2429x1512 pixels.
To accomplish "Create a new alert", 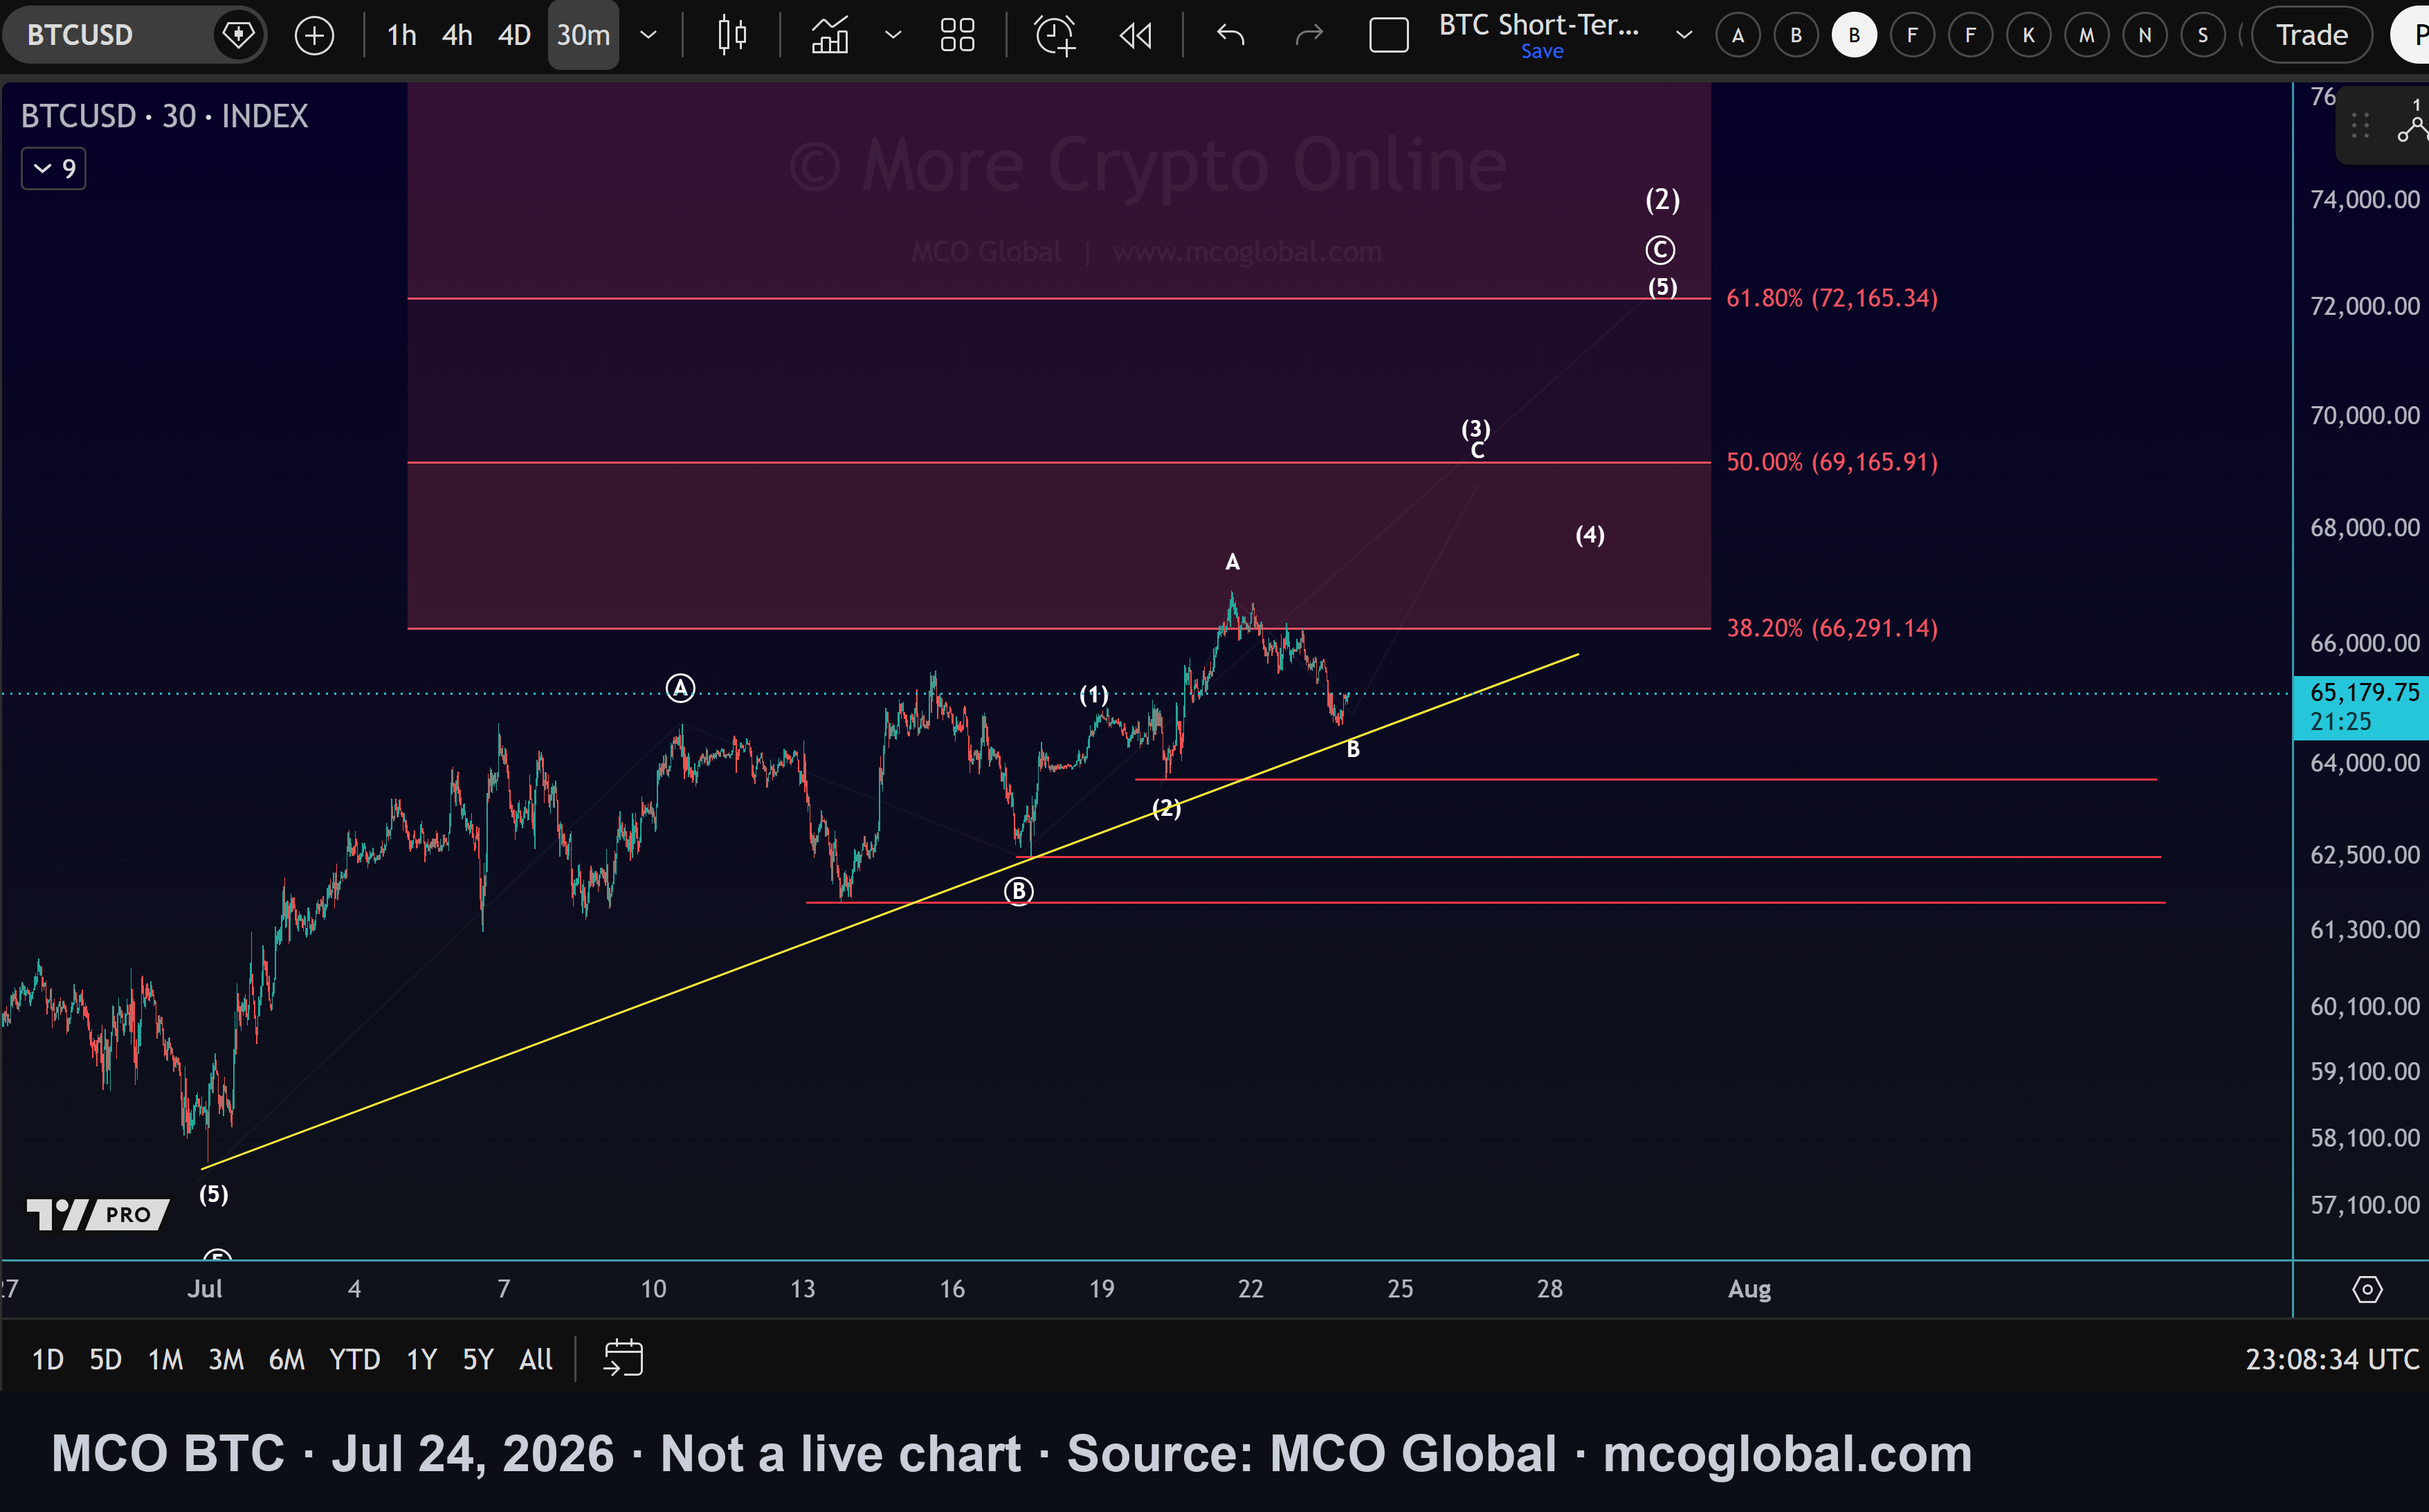I will pos(1055,36).
